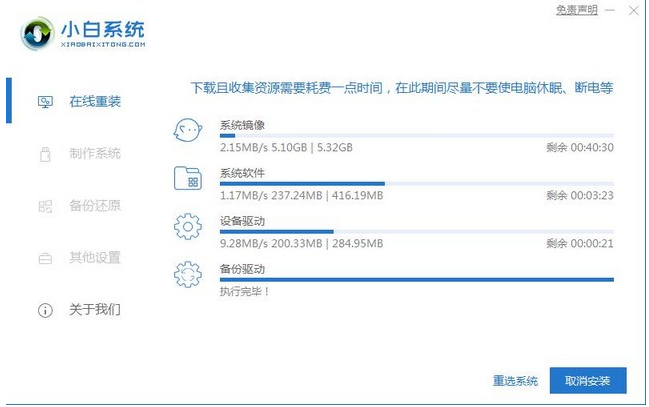
Task: Click the 其他设置 toolbox icon
Action: (x=45, y=258)
